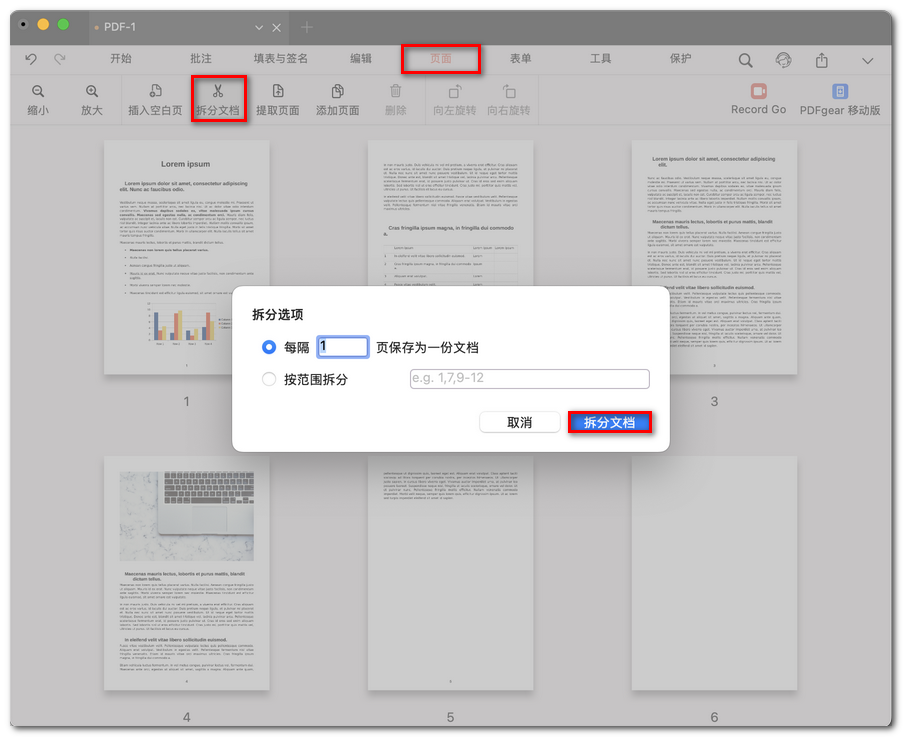
Task: Switch to the 页面 ribbon tab
Action: (x=442, y=59)
